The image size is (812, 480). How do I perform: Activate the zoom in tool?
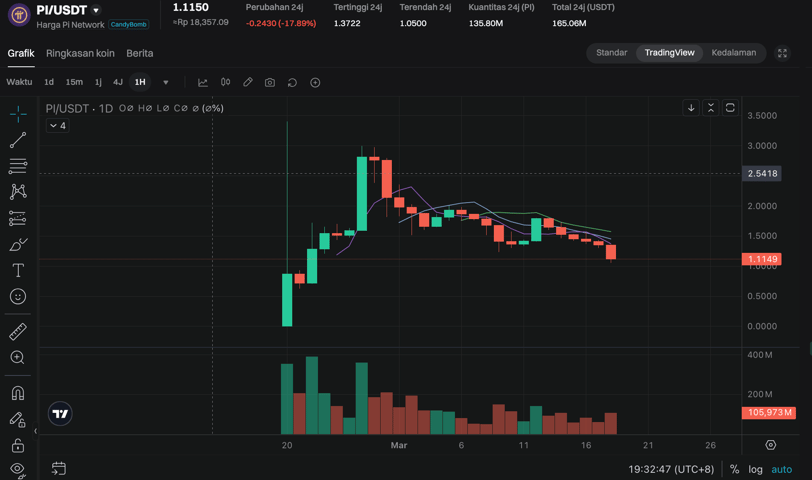pyautogui.click(x=18, y=357)
